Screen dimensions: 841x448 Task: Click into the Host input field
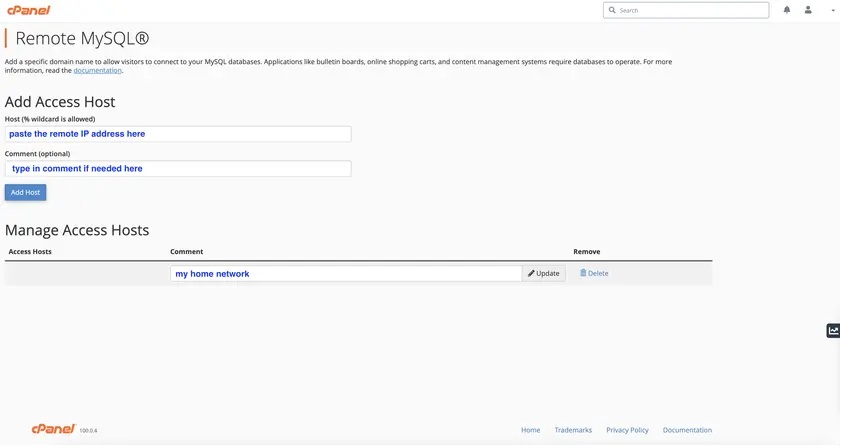tap(178, 134)
